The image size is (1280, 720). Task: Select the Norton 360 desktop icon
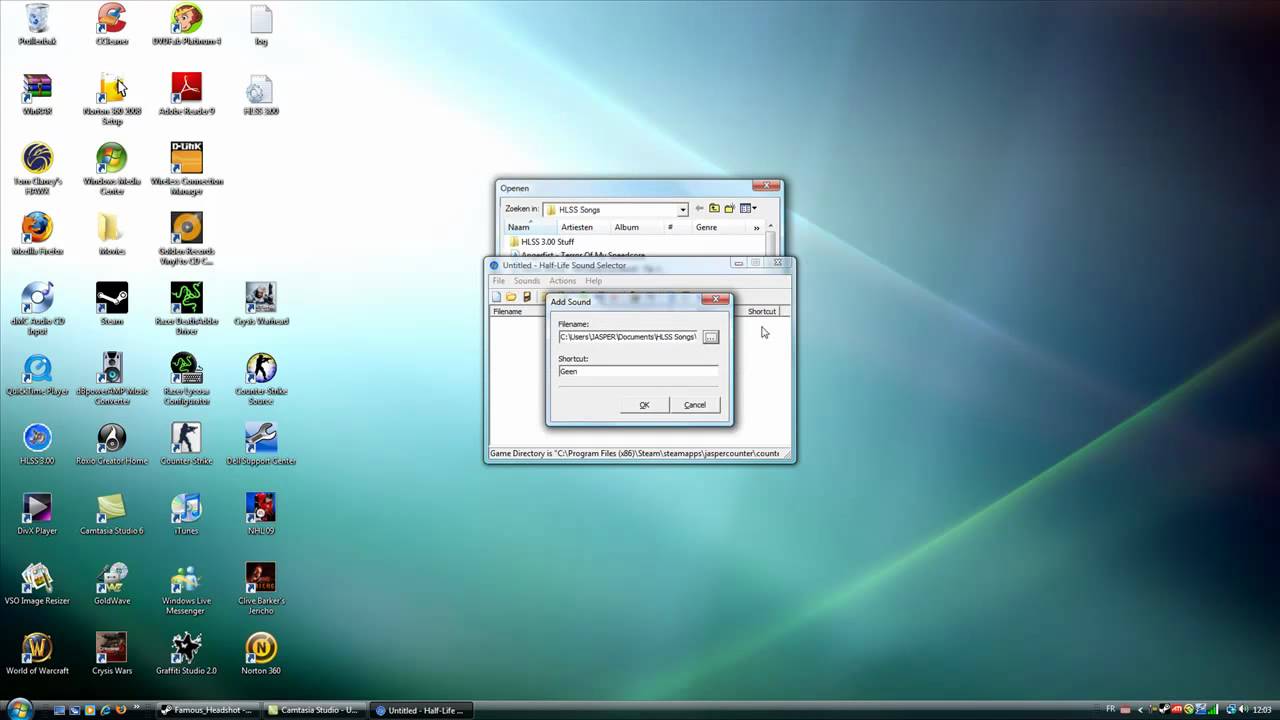[260, 655]
